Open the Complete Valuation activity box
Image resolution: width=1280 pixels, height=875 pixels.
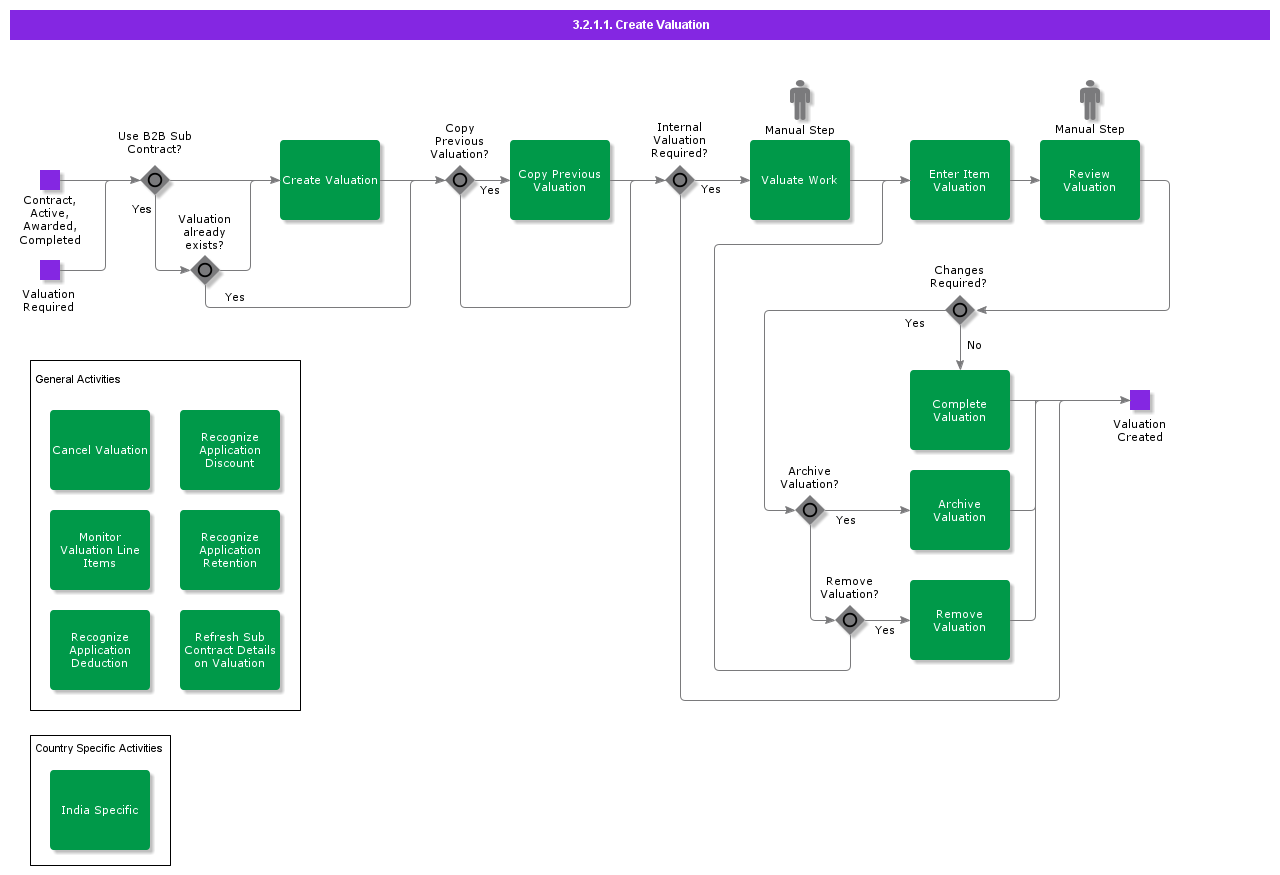click(x=960, y=410)
